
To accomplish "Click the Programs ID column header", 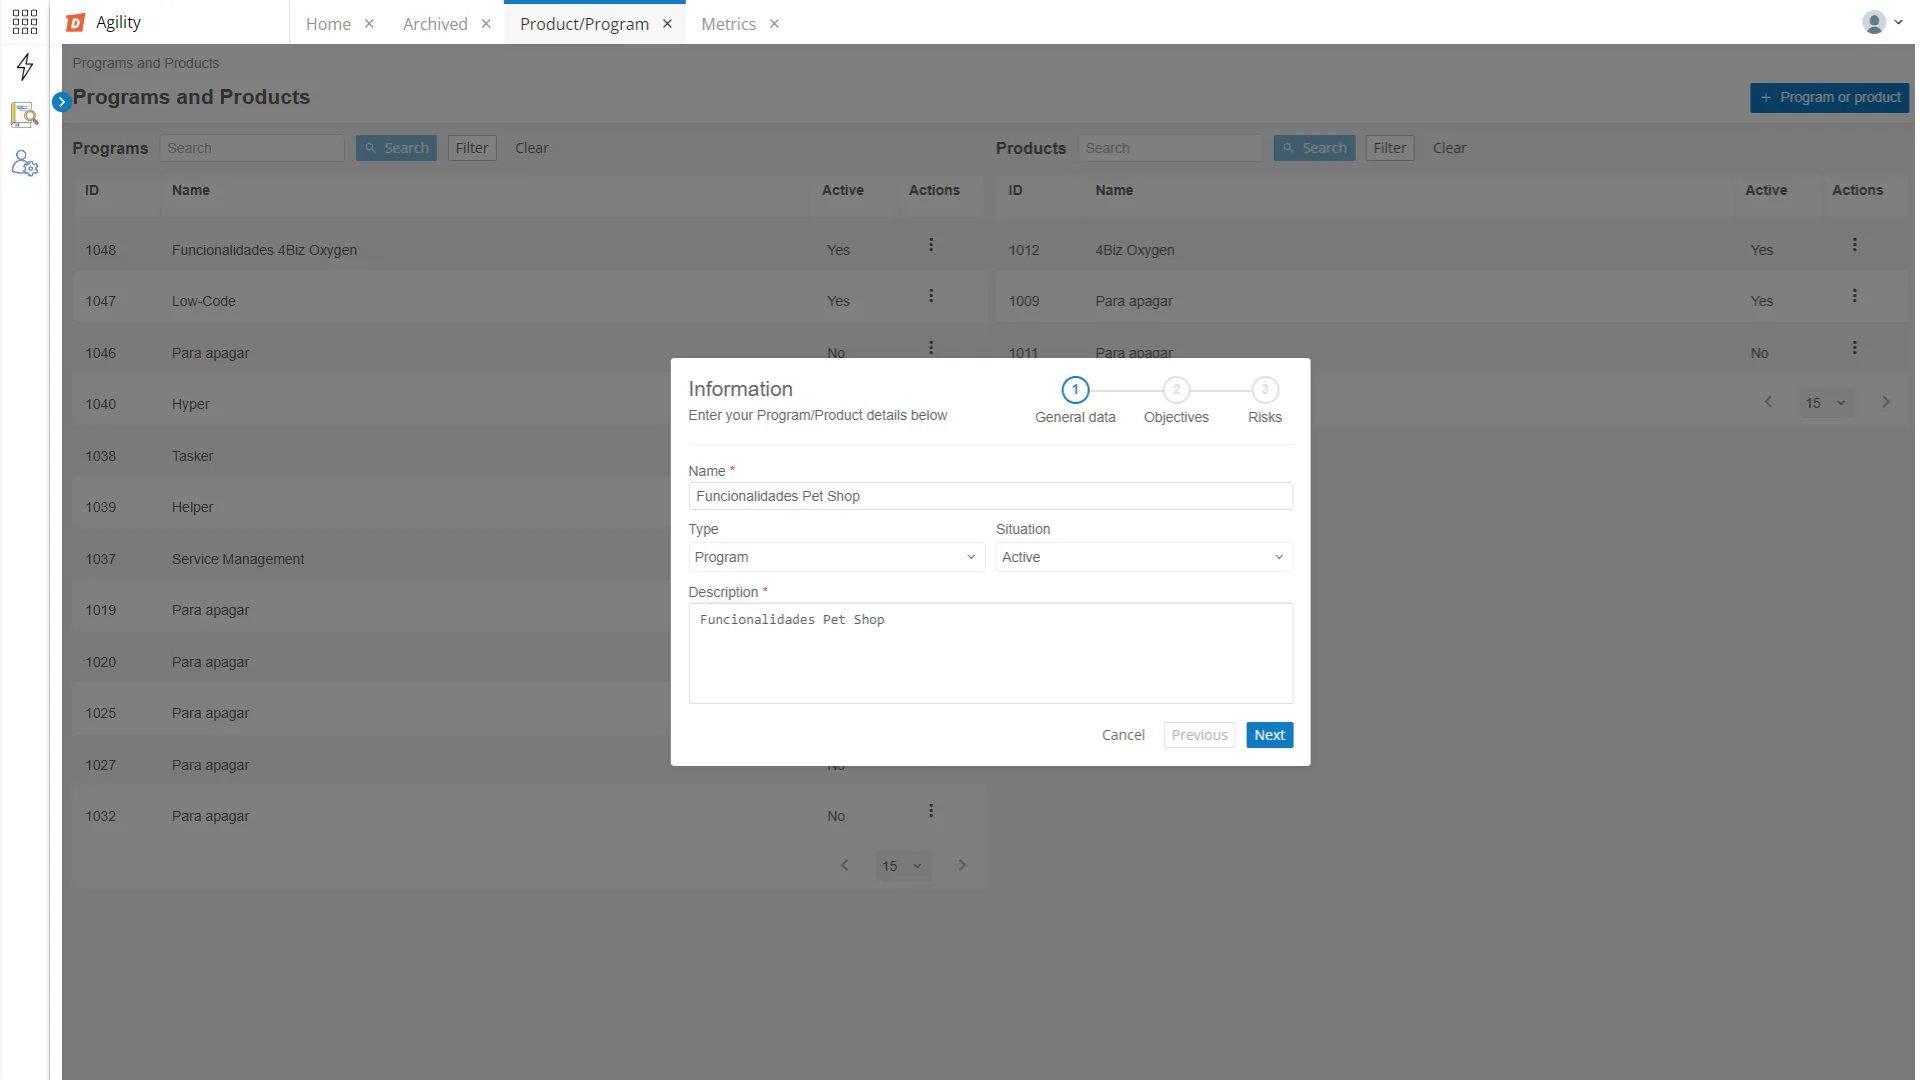I will [92, 190].
